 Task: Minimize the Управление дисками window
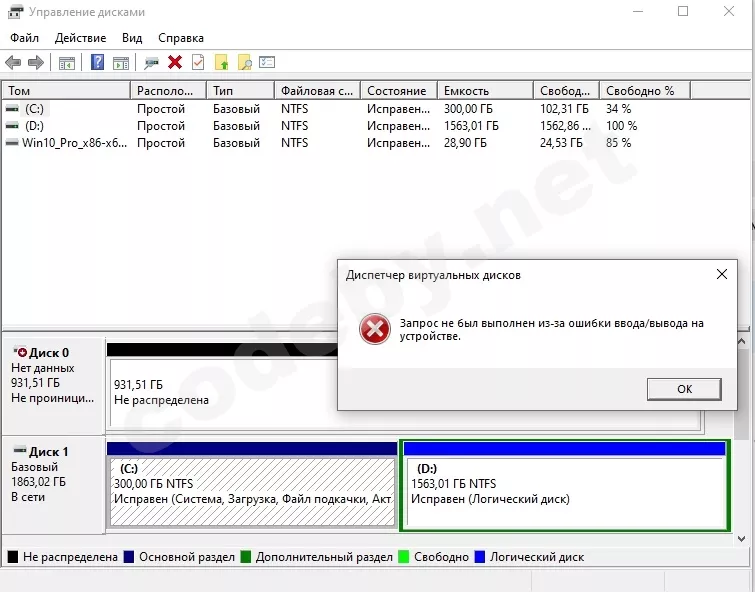click(x=638, y=11)
